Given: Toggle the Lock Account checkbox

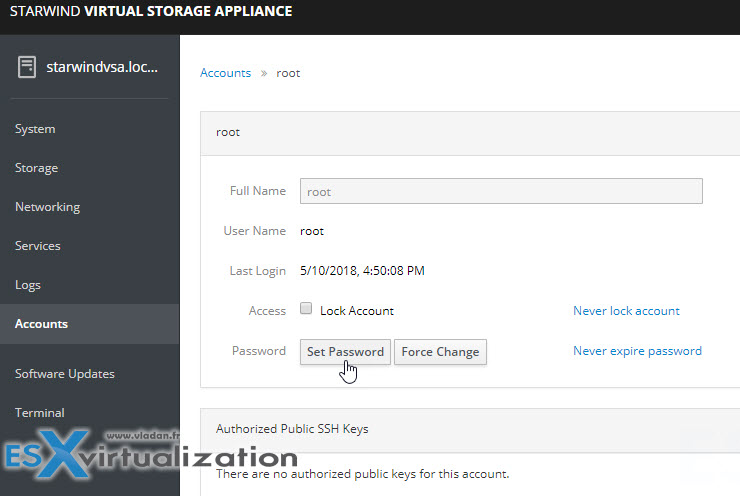Looking at the screenshot, I should [306, 309].
